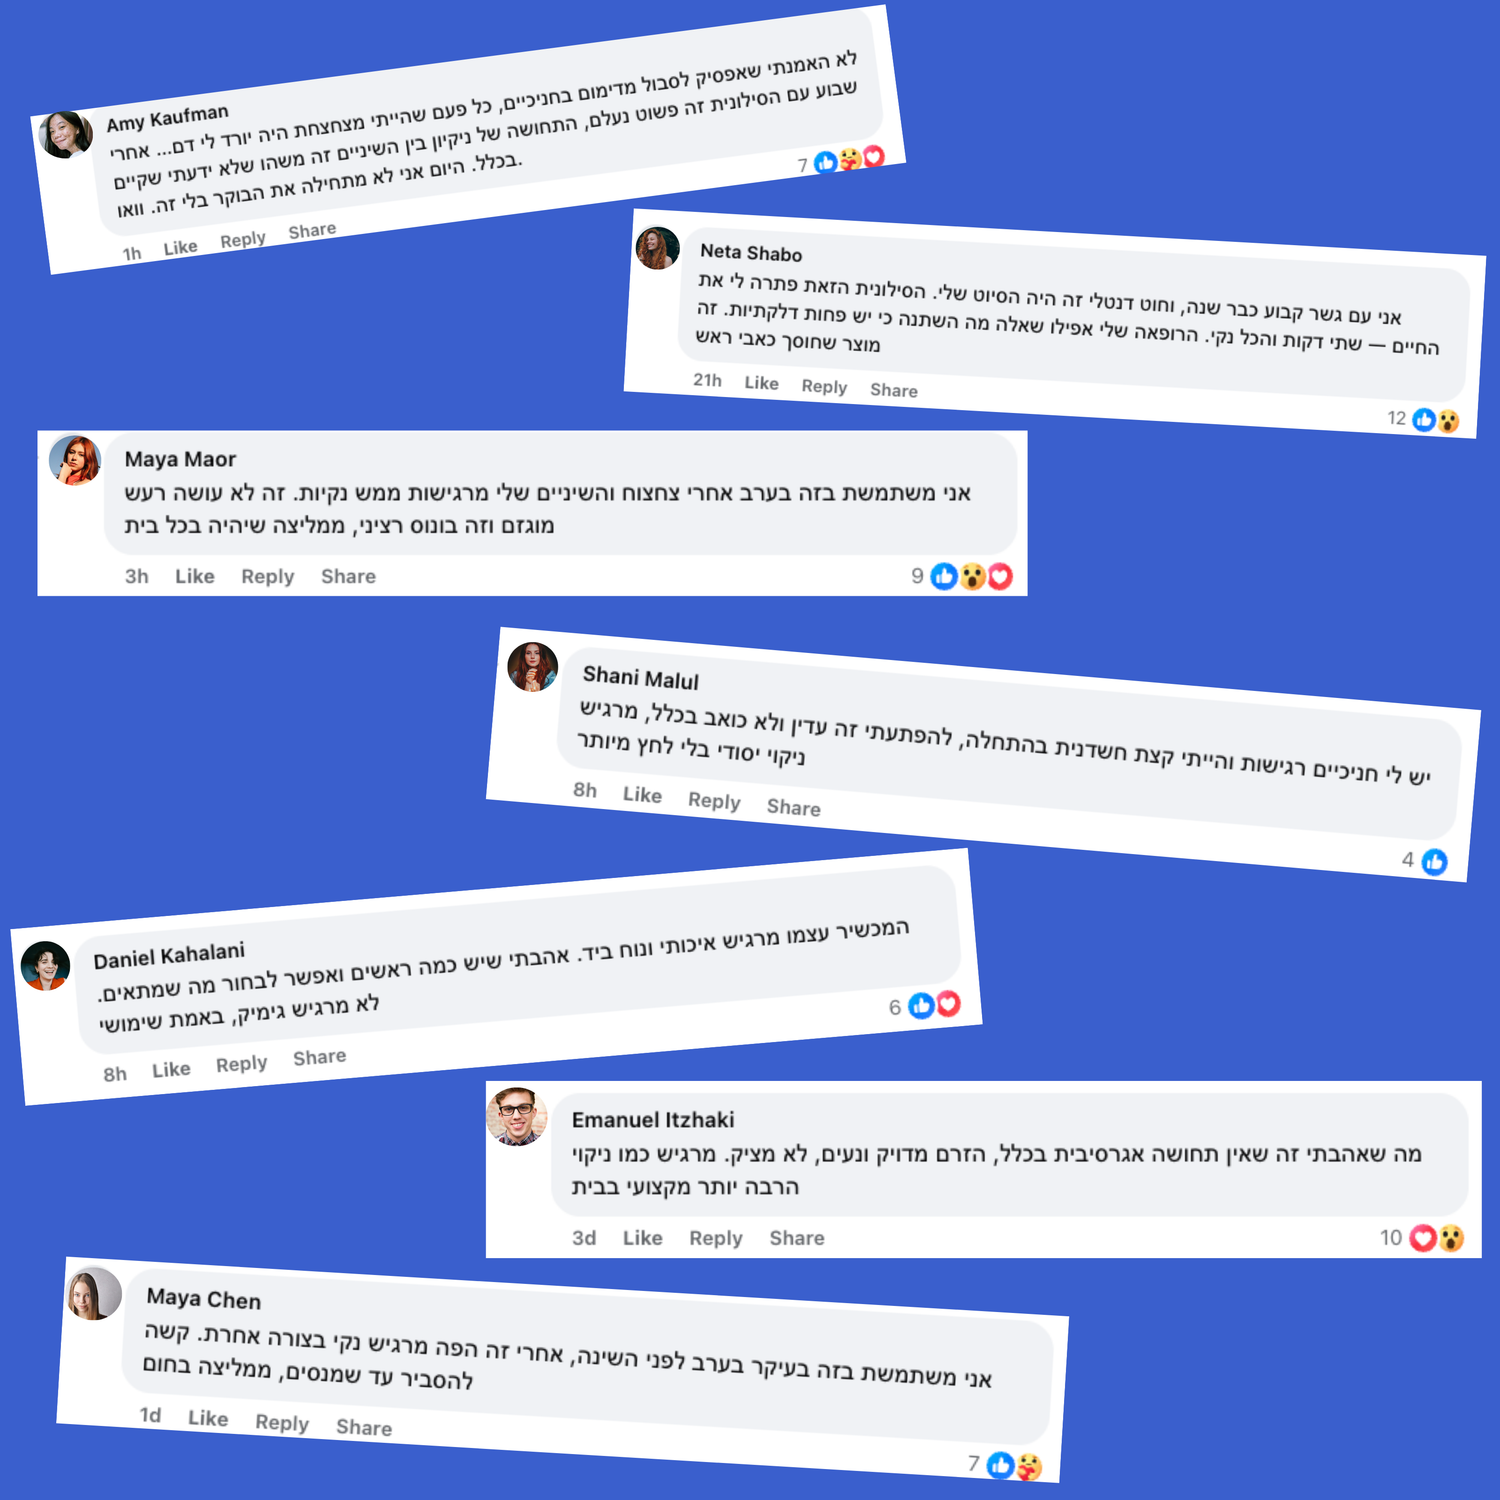The image size is (1500, 1500).
Task: Click the heart reaction on Amy Kaufman's comment
Action: [874, 156]
